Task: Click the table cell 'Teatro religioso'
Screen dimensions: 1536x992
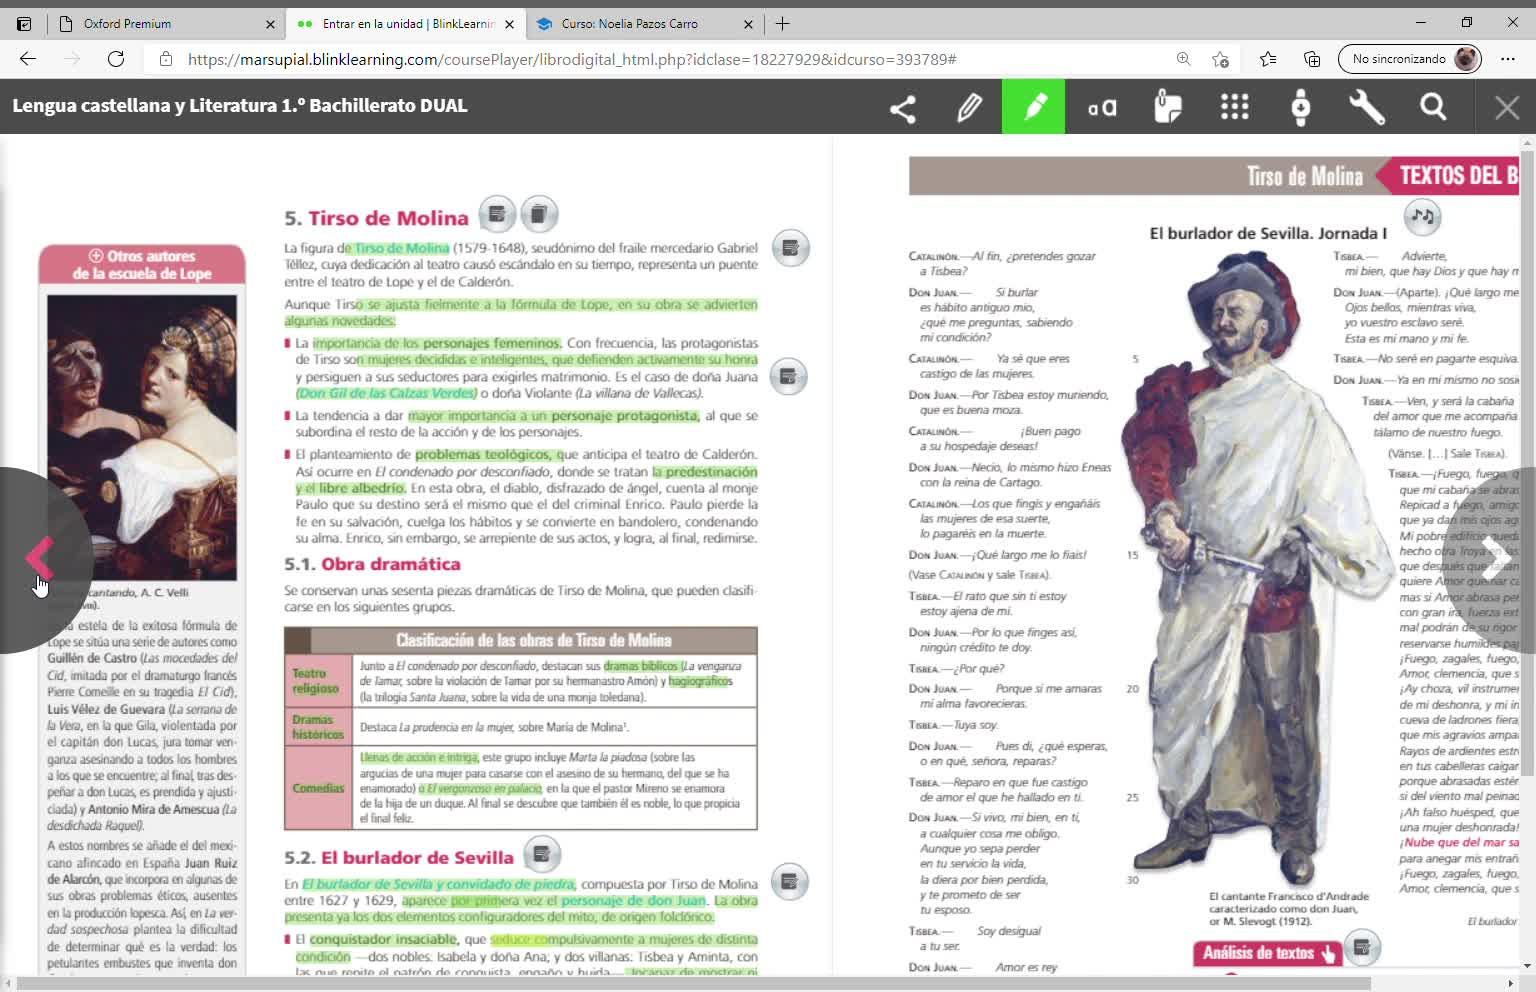Action: click(316, 681)
